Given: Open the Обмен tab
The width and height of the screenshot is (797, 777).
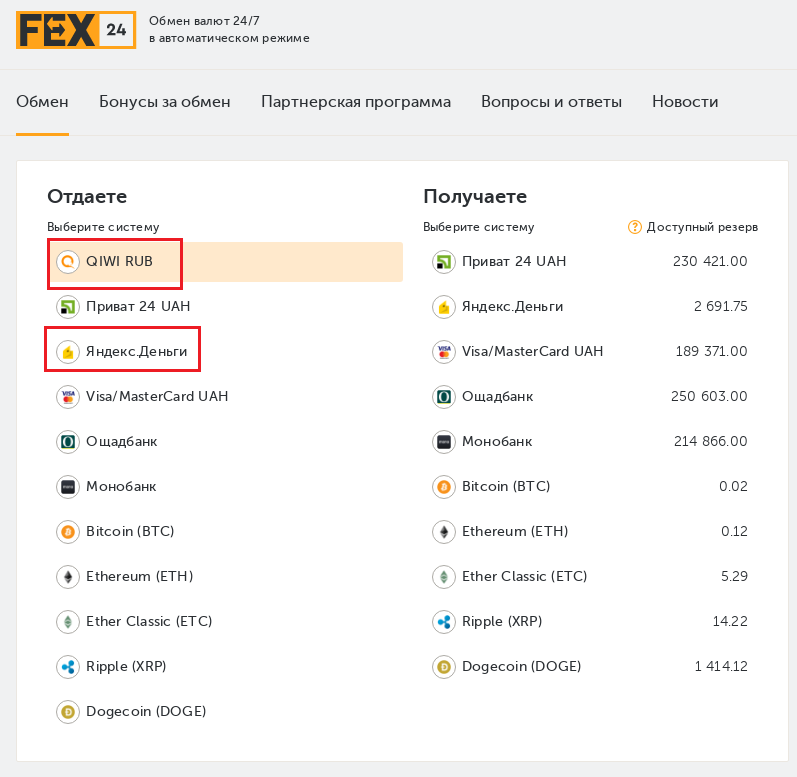Looking at the screenshot, I should pyautogui.click(x=42, y=102).
